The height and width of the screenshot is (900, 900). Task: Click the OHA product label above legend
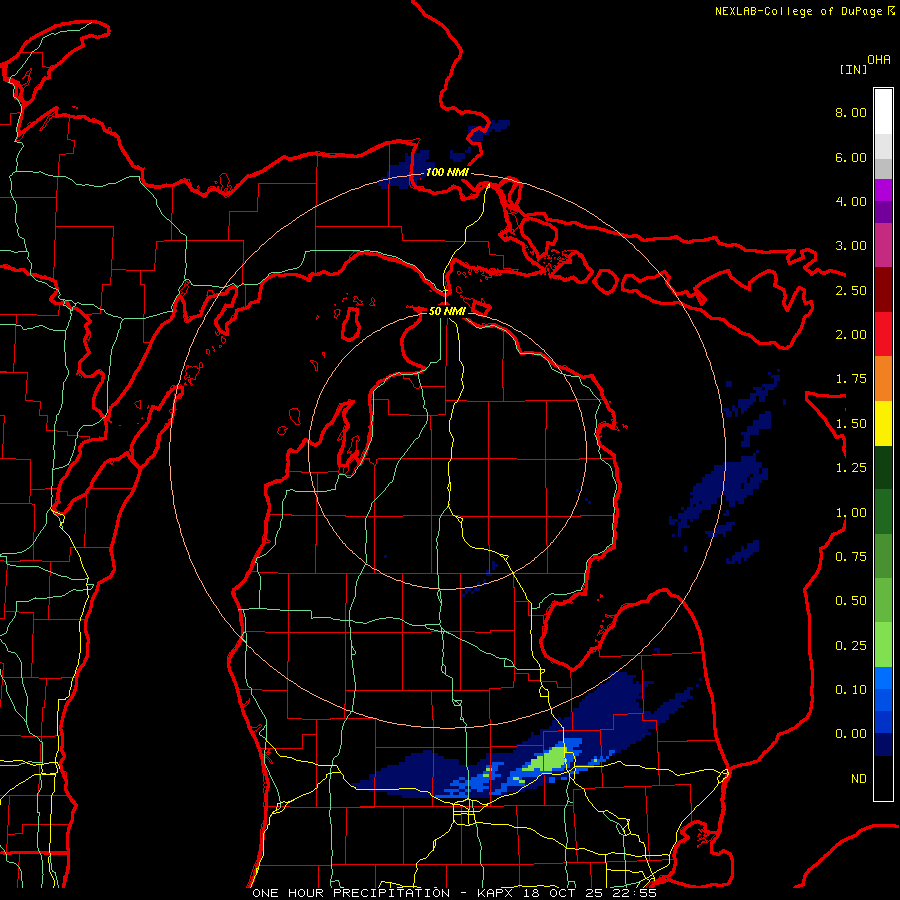point(879,59)
